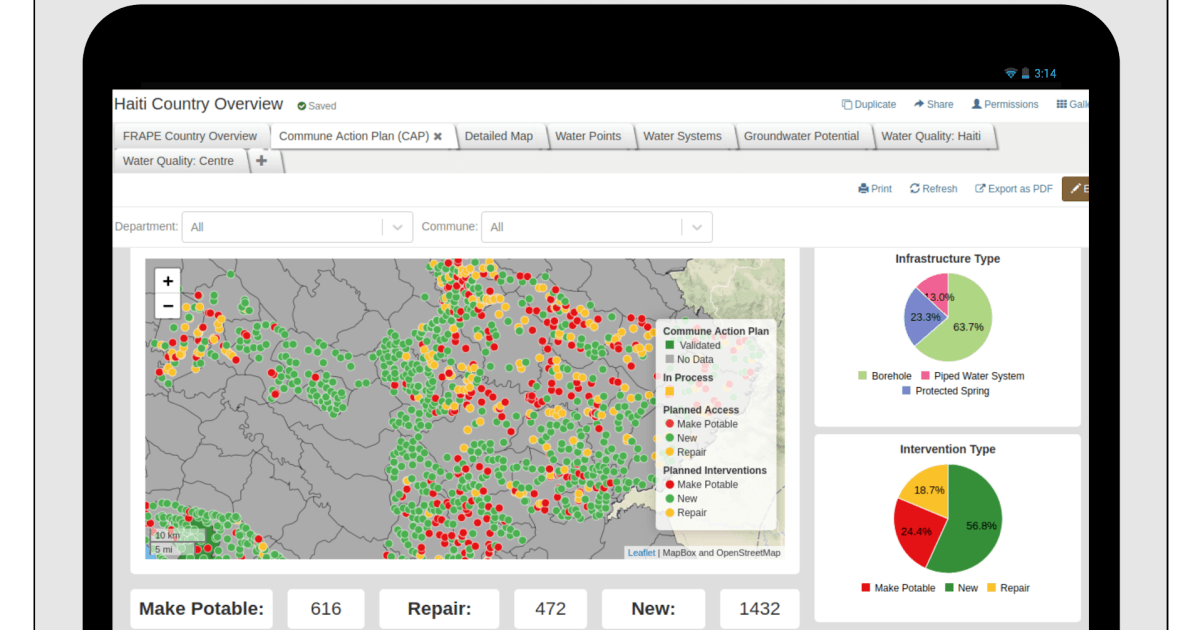Export dashboard as PDF
Viewport: 1200px width, 630px height.
[1014, 189]
